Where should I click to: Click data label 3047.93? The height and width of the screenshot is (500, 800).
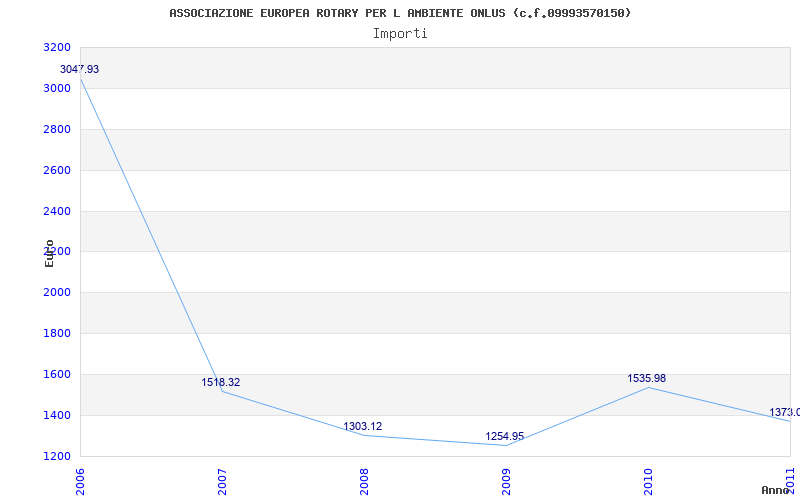pos(80,69)
